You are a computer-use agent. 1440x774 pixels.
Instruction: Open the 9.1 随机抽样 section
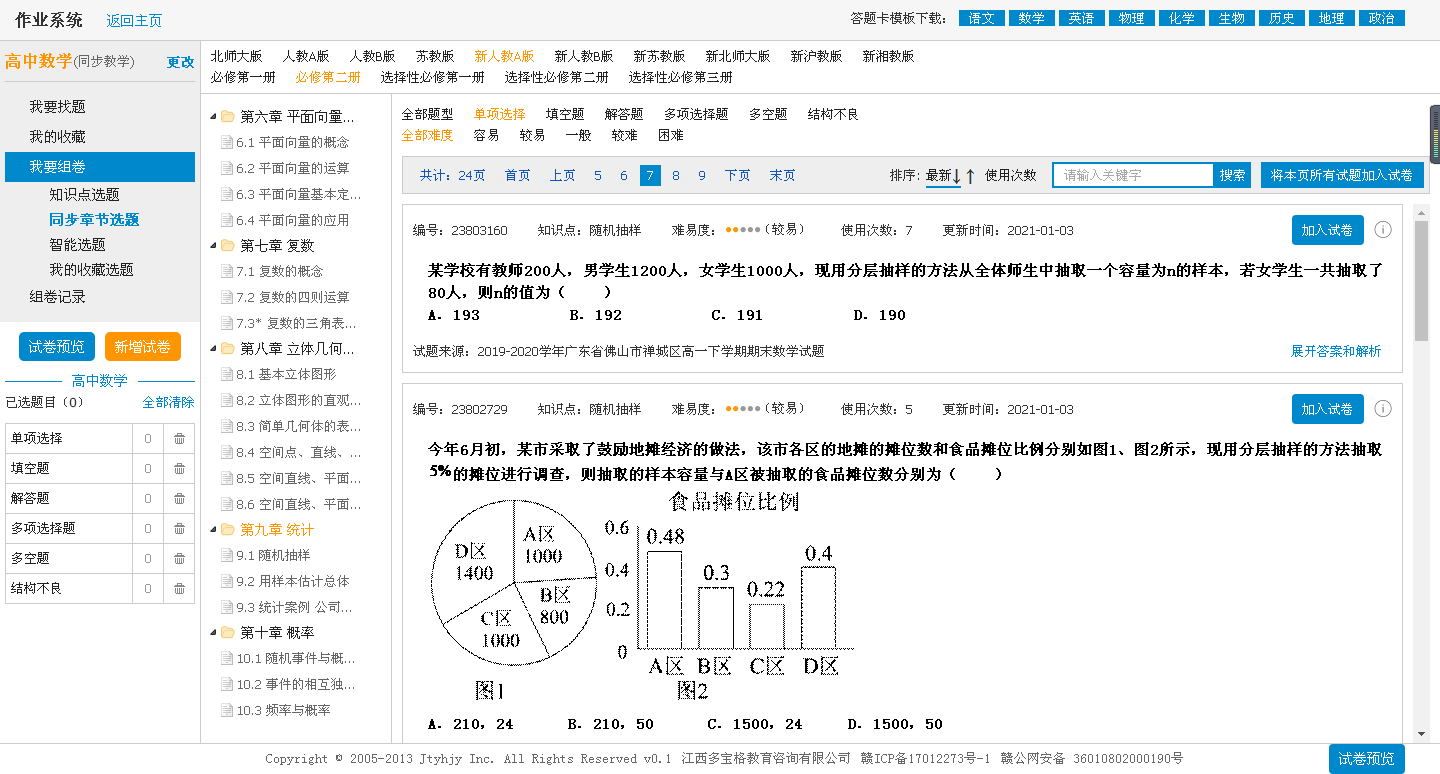tap(272, 555)
